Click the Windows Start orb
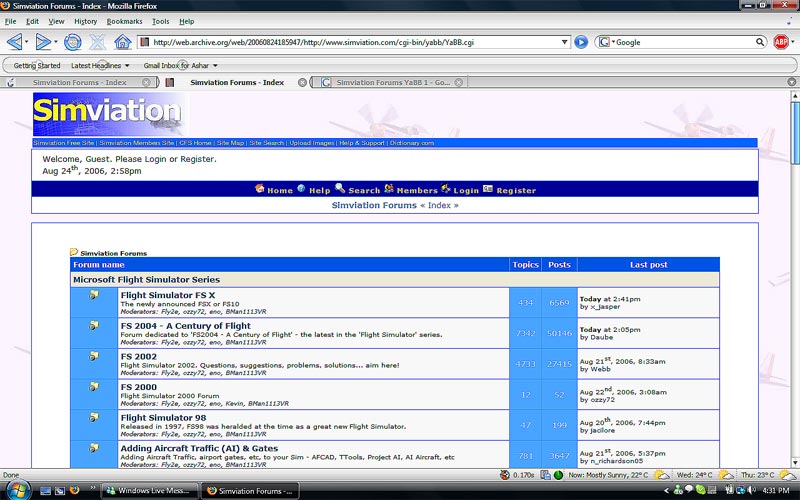Viewport: 800px width, 500px height. tap(17, 490)
